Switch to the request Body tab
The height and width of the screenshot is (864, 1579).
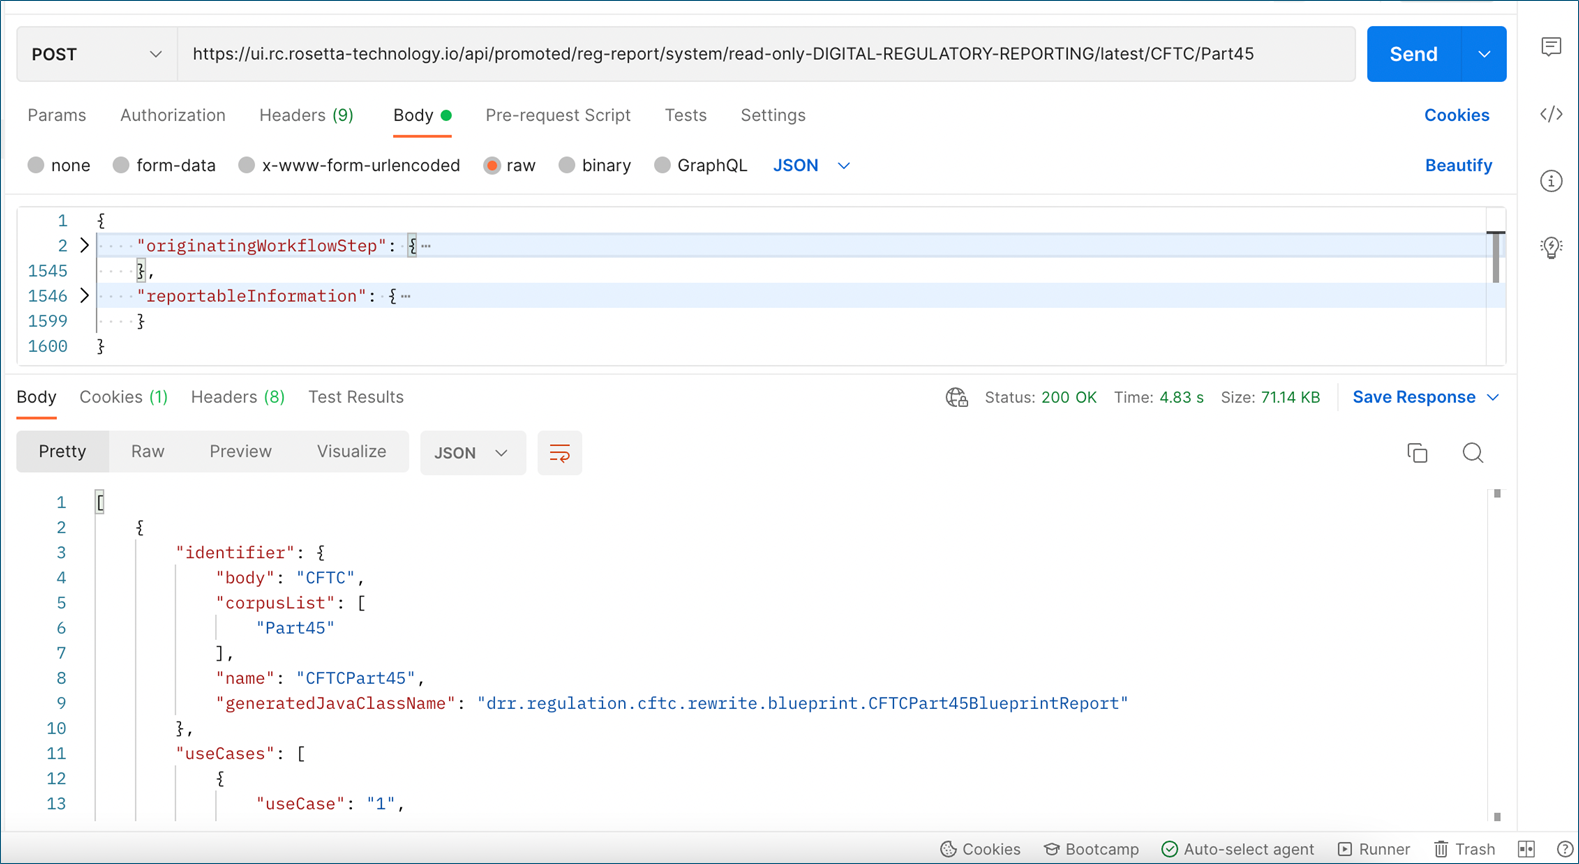(422, 115)
